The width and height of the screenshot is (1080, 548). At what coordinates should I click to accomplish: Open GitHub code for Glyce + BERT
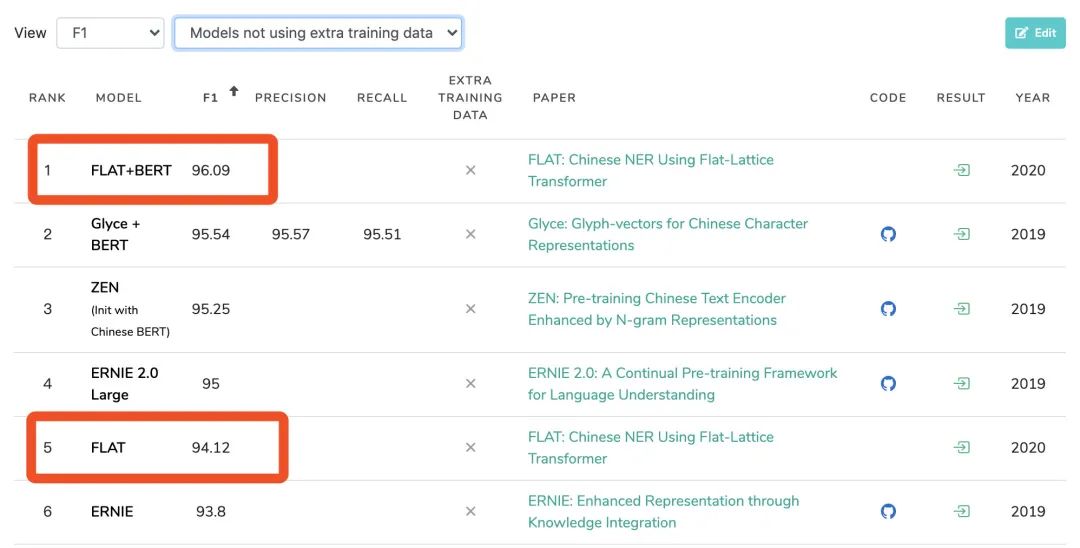(888, 234)
